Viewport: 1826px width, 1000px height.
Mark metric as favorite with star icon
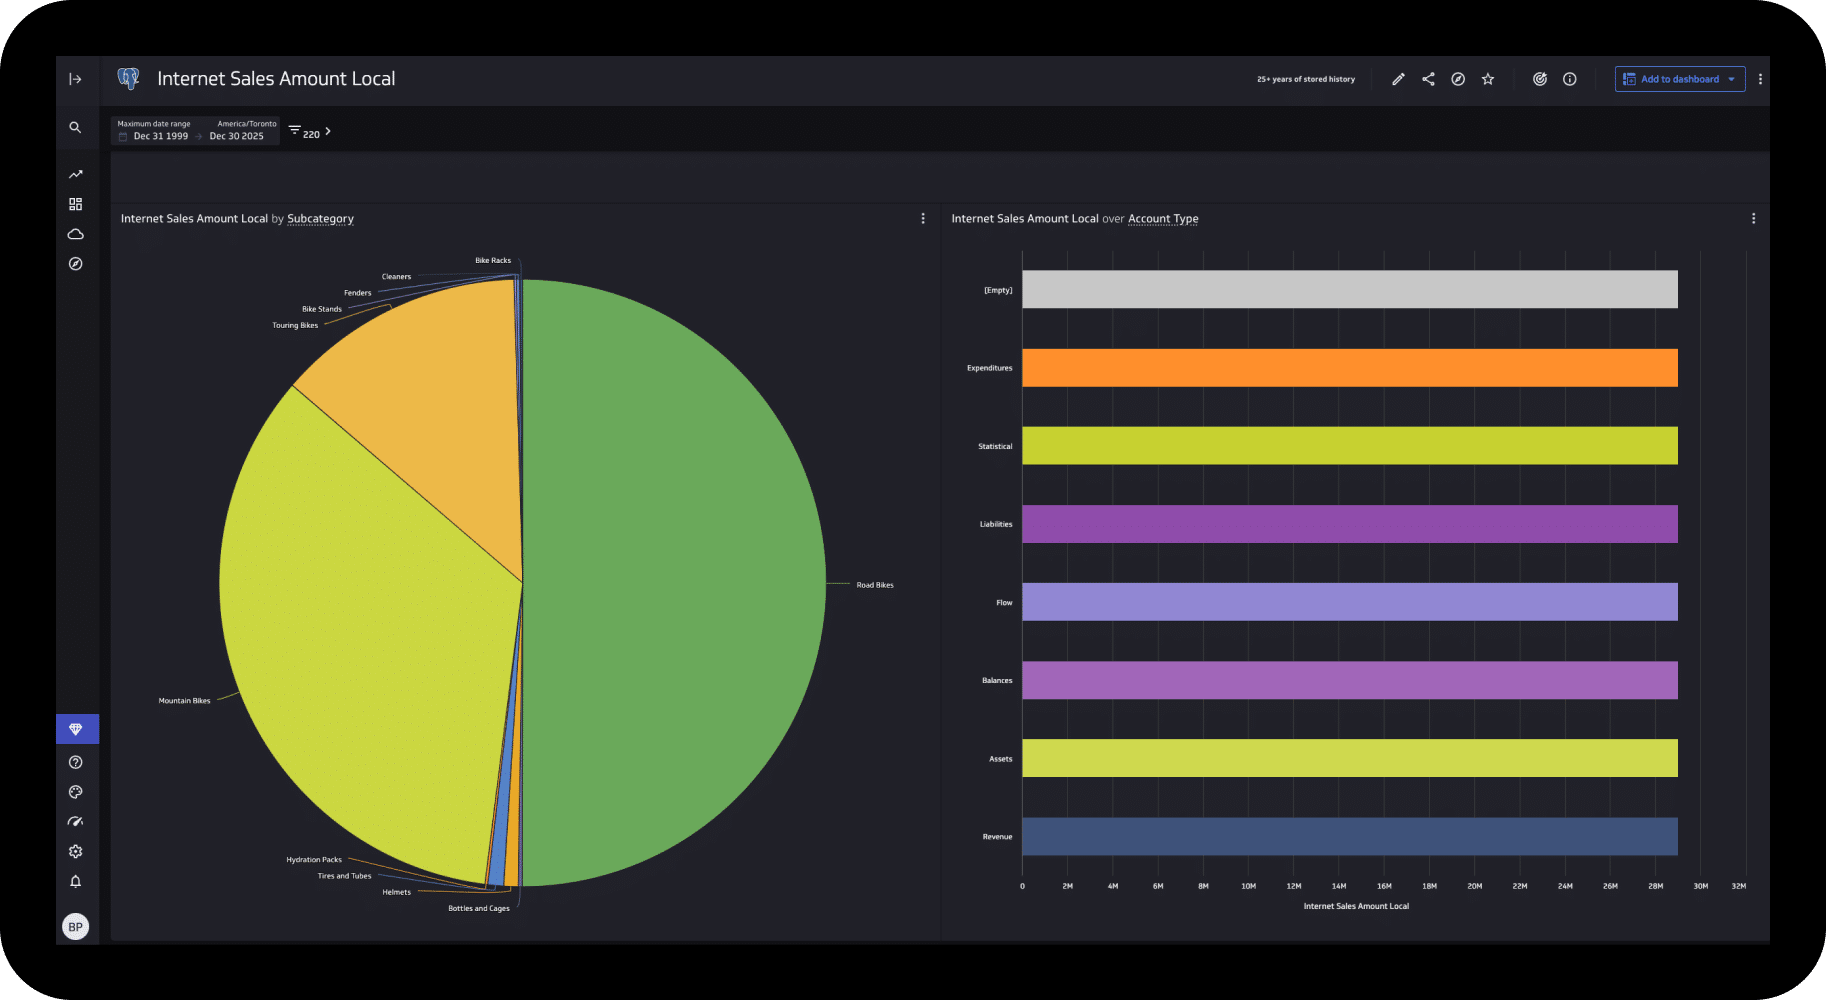pyautogui.click(x=1488, y=79)
